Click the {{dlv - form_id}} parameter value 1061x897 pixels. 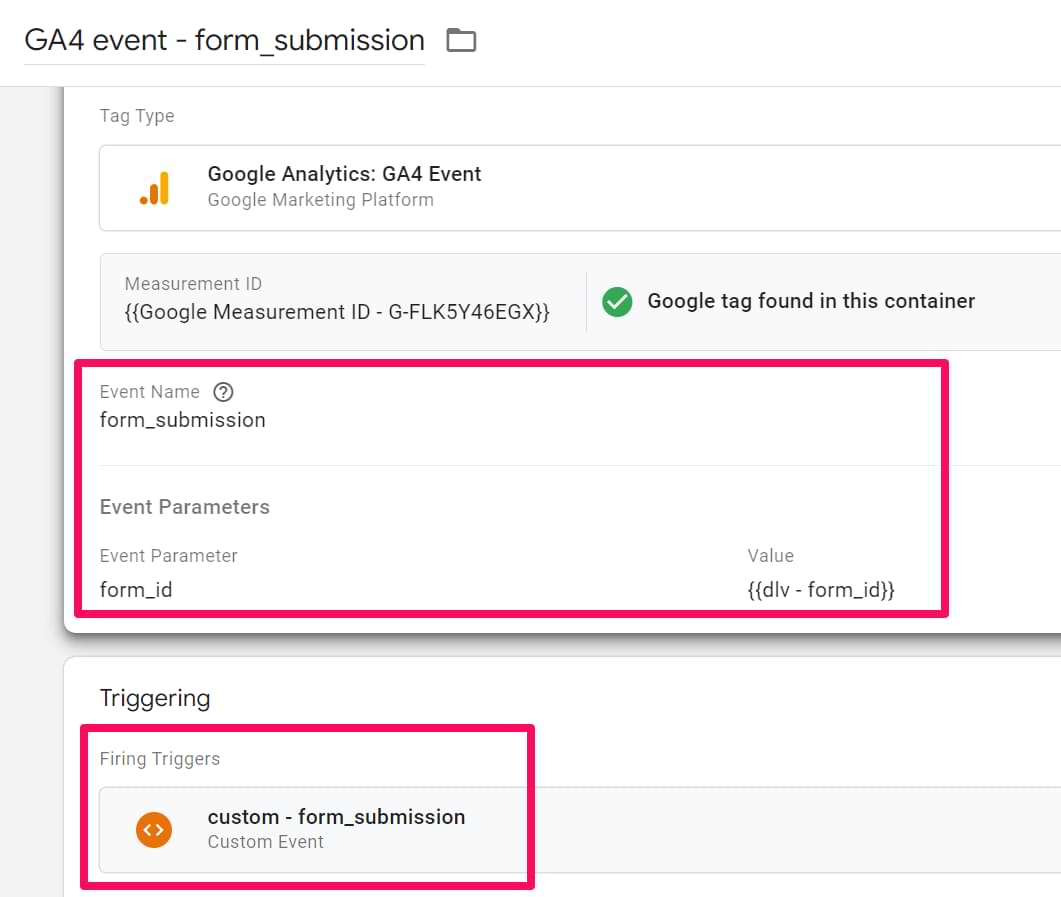tap(820, 590)
